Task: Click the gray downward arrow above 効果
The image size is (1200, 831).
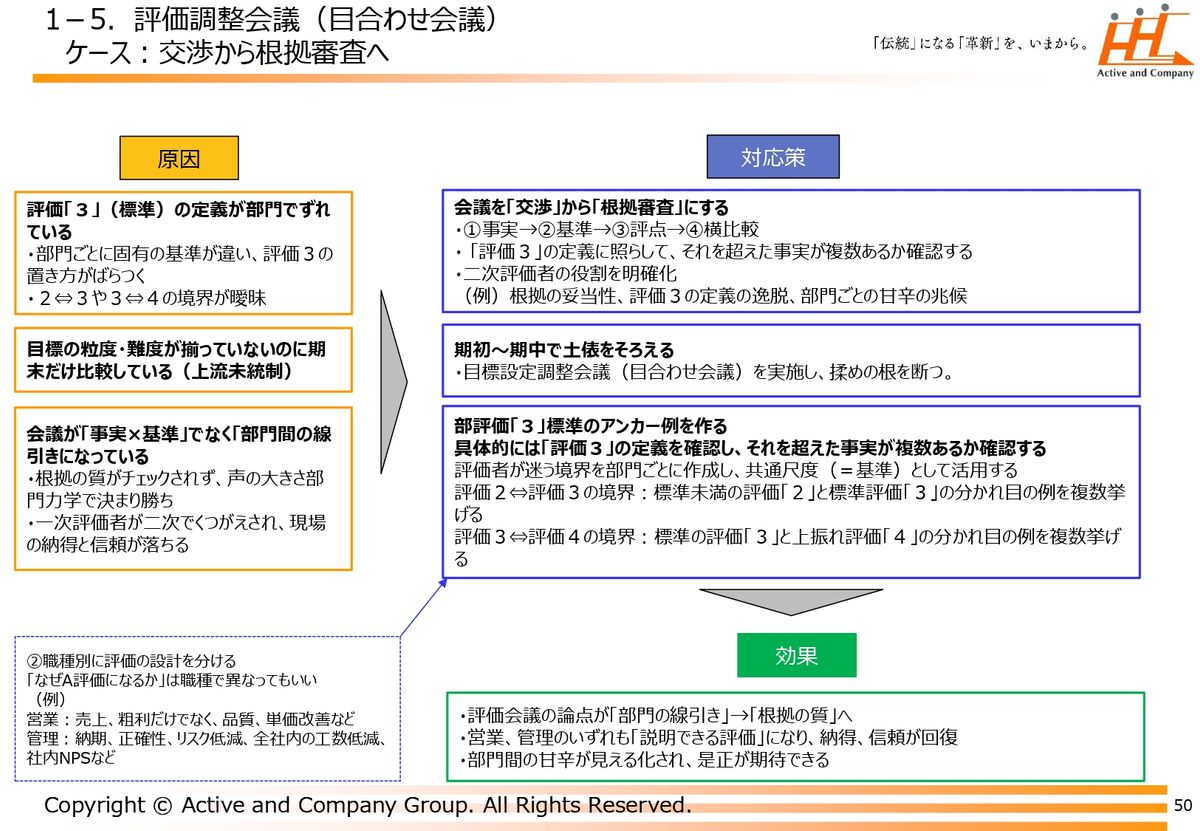Action: pos(790,600)
